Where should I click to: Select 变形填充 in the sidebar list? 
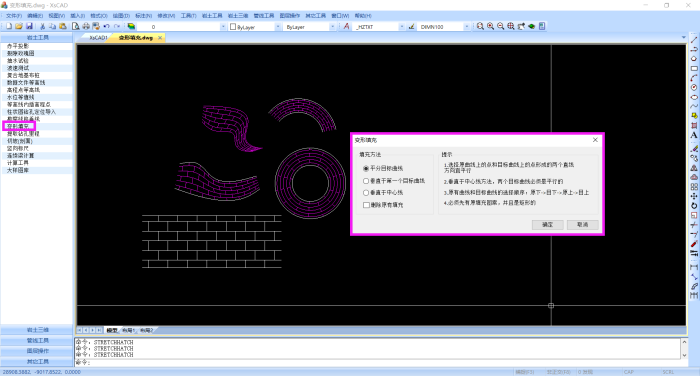click(19, 126)
